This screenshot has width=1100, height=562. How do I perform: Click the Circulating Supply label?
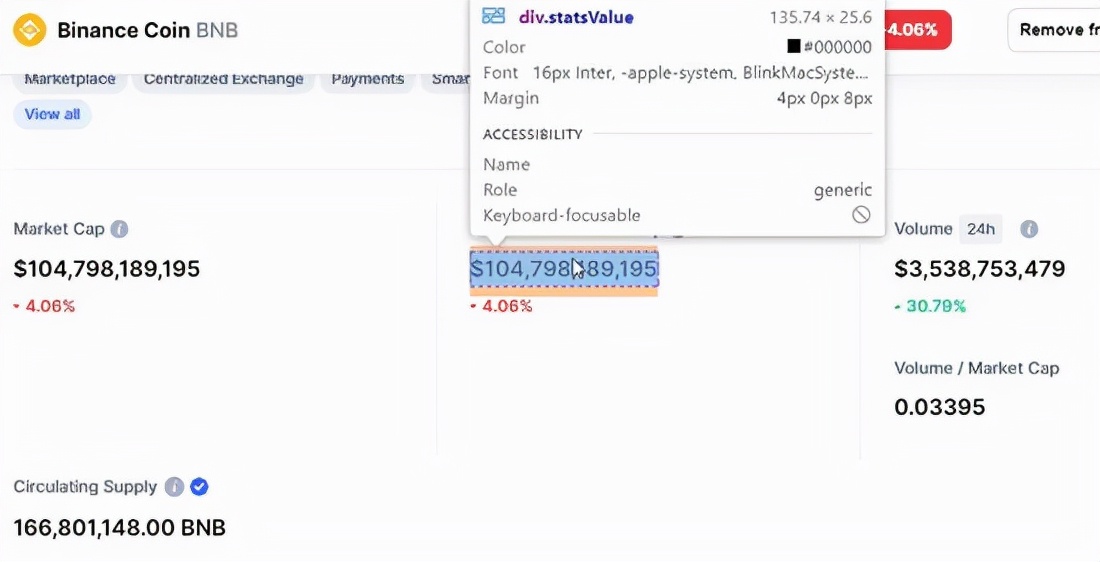[x=85, y=487]
